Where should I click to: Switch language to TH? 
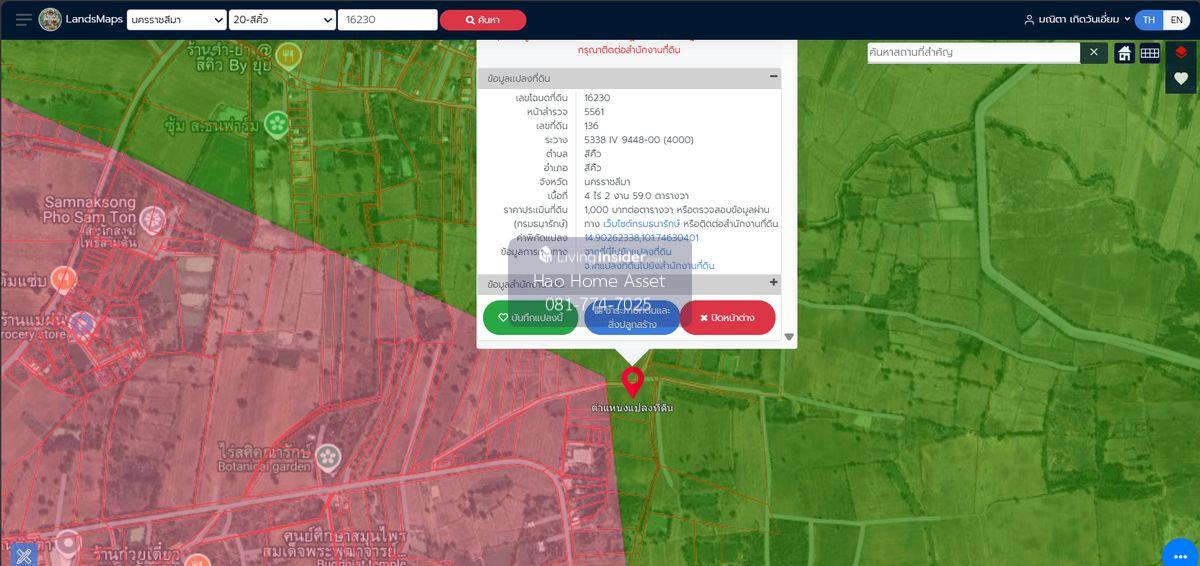click(x=1149, y=20)
